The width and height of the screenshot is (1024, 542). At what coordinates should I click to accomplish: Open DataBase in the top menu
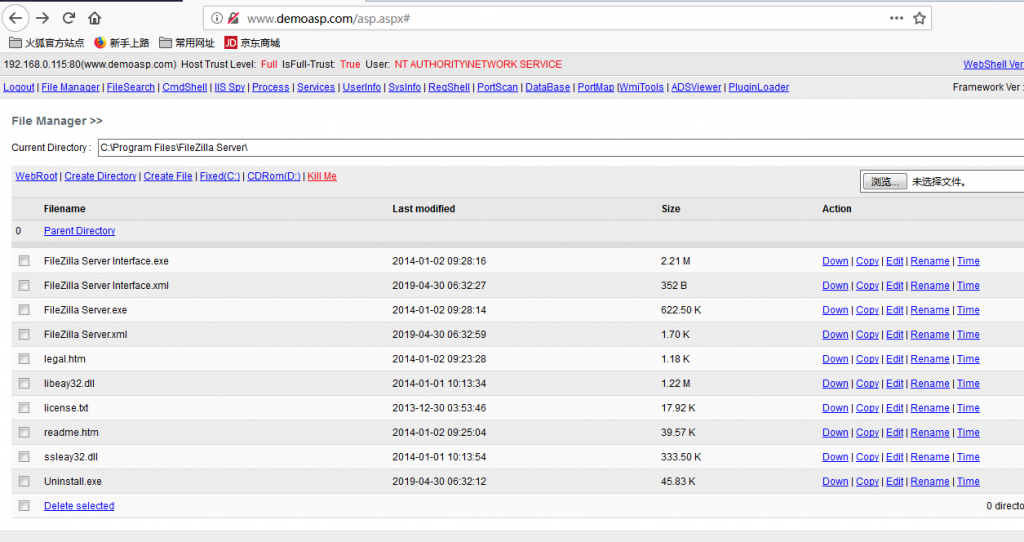(547, 87)
